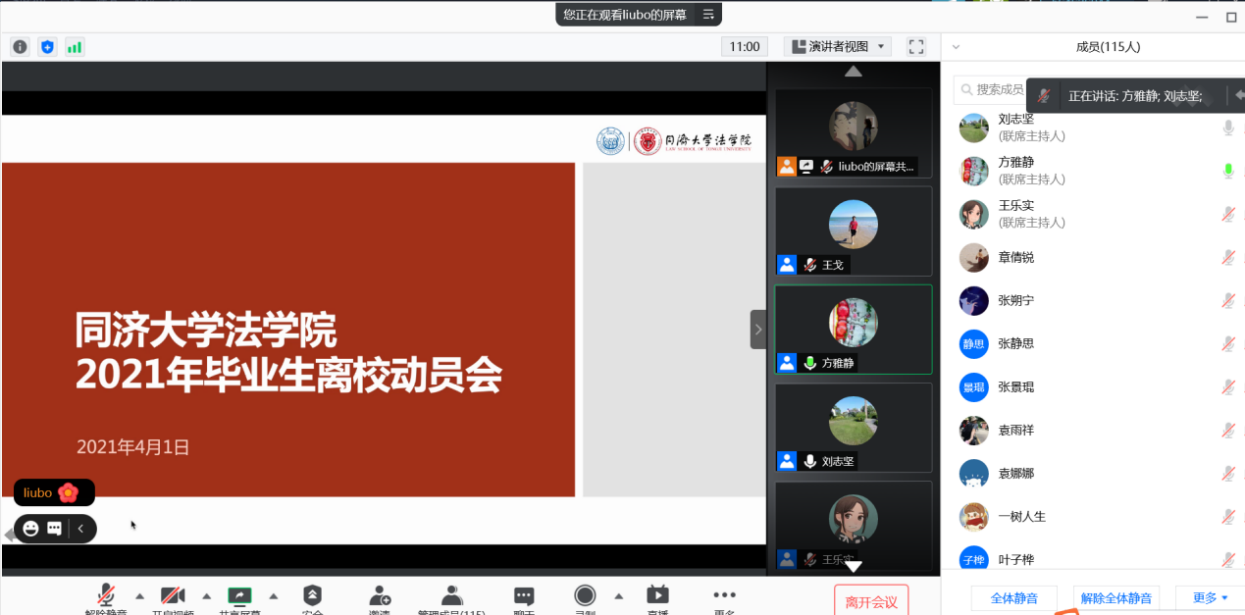Open the meeting info icon
The height and width of the screenshot is (615, 1245).
(20, 47)
